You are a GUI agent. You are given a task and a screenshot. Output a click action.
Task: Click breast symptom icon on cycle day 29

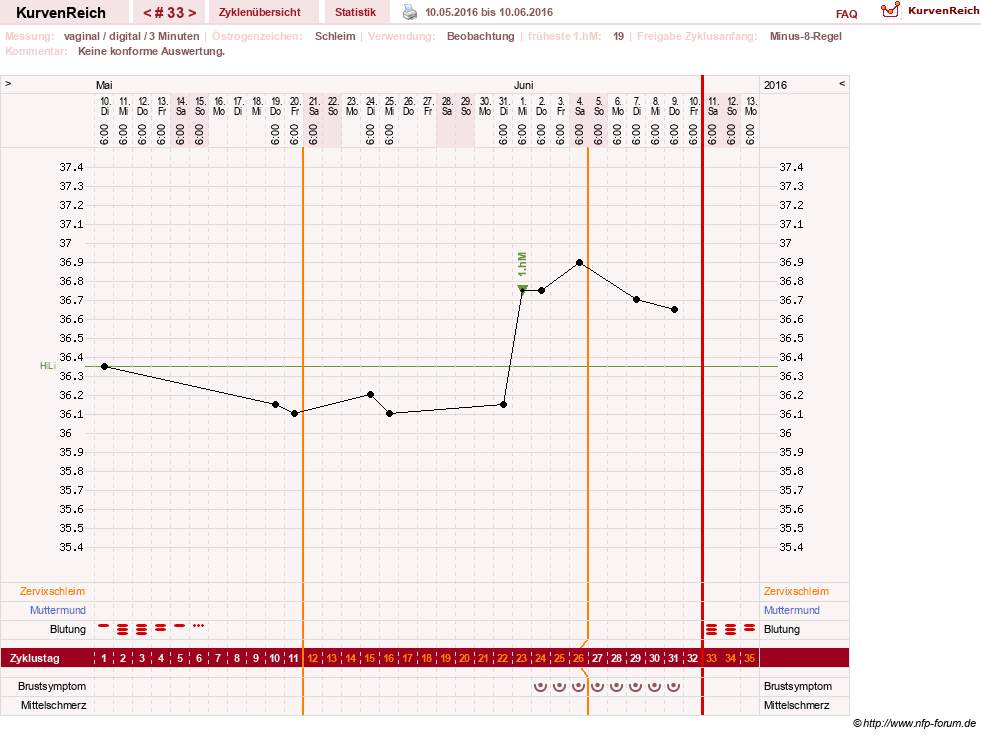pyautogui.click(x=635, y=686)
